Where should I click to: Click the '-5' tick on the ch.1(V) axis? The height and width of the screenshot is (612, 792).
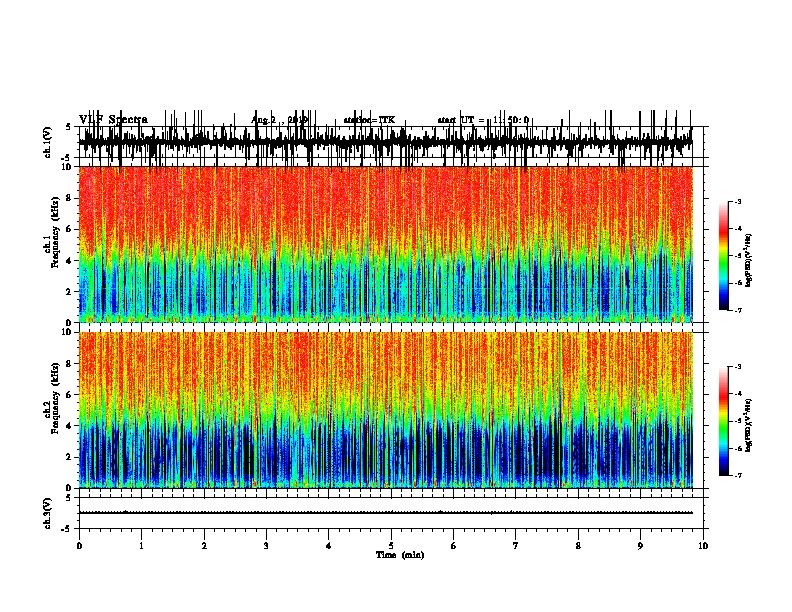pyautogui.click(x=67, y=158)
